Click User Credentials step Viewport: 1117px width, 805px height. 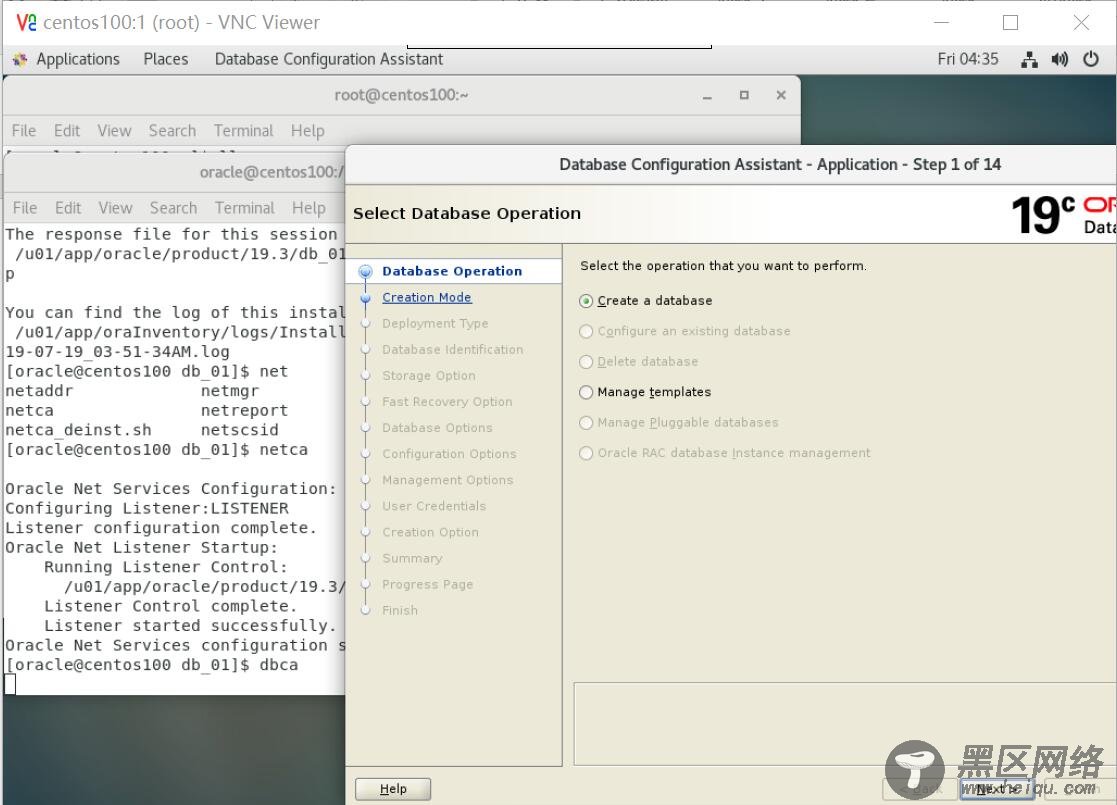434,507
